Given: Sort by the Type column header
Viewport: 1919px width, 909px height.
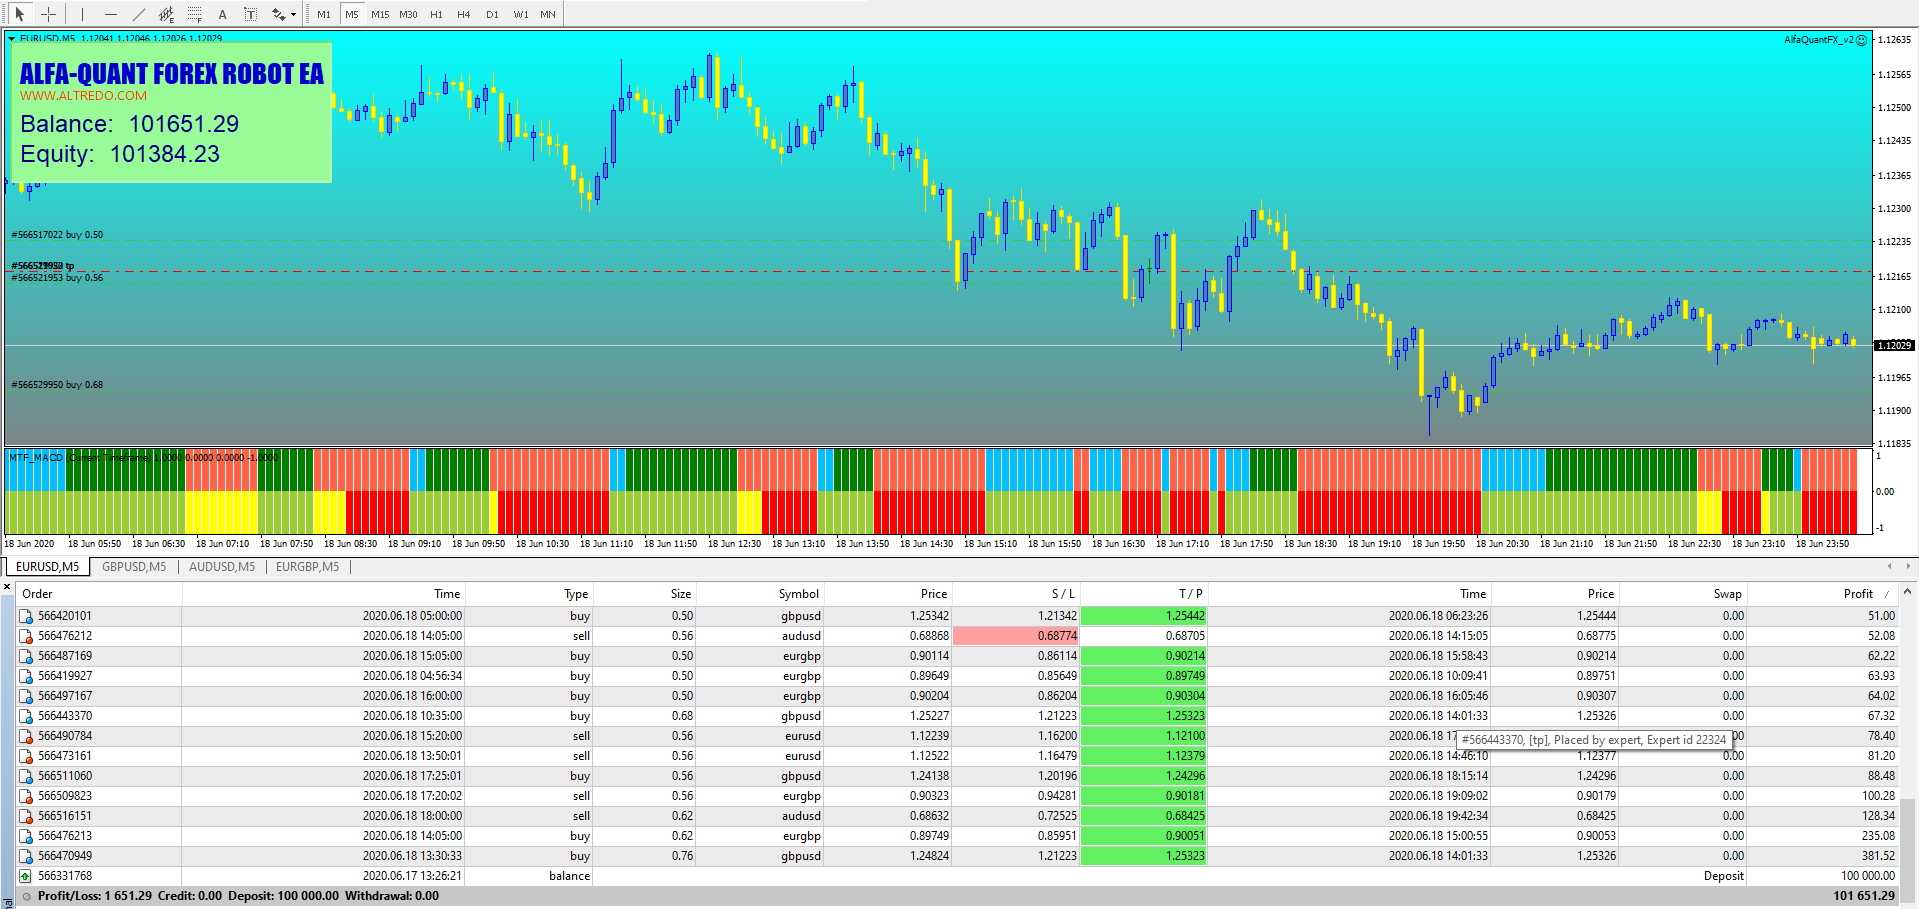Looking at the screenshot, I should click(528, 594).
